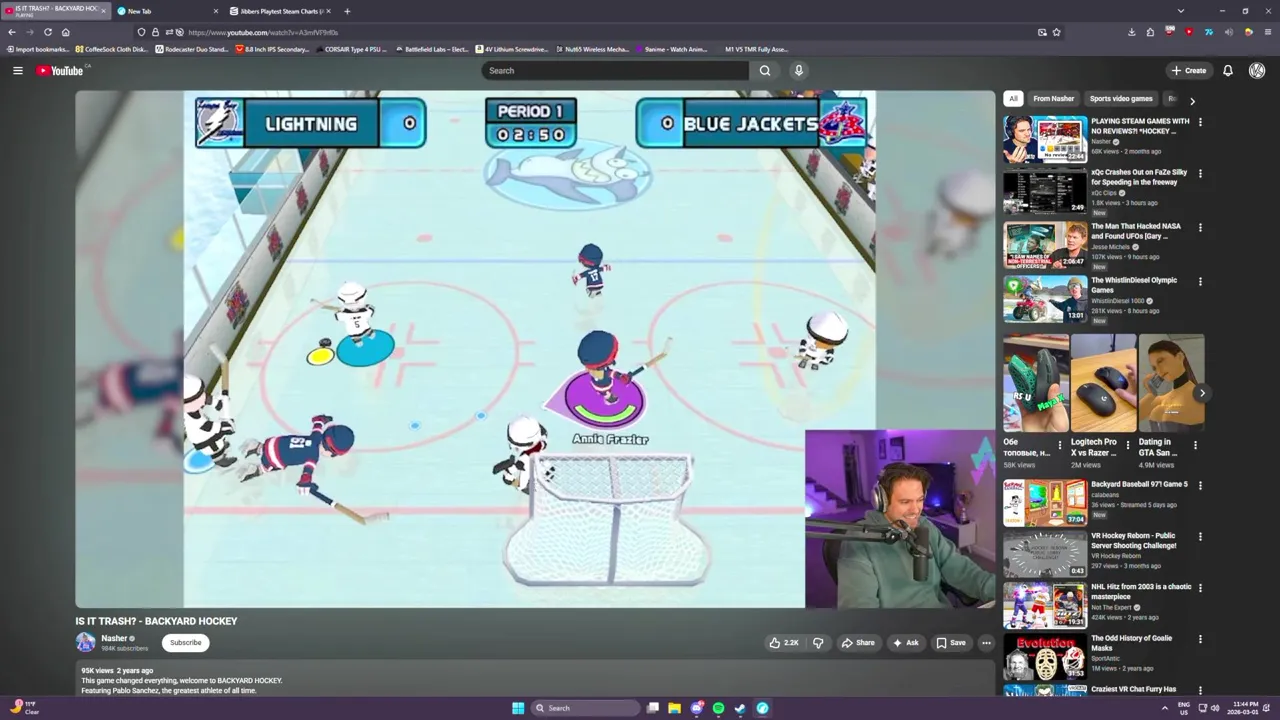The width and height of the screenshot is (1280, 720).
Task: Select the All filter chip
Action: coord(1013,99)
